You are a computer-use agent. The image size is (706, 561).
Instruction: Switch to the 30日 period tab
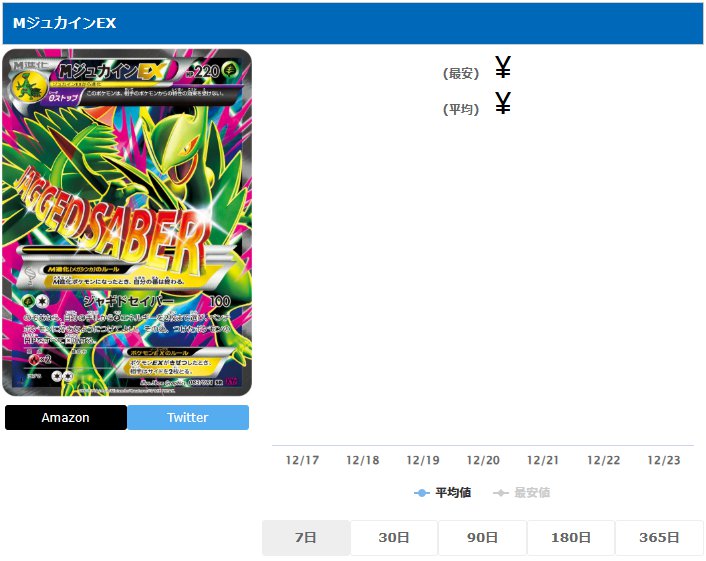(394, 538)
